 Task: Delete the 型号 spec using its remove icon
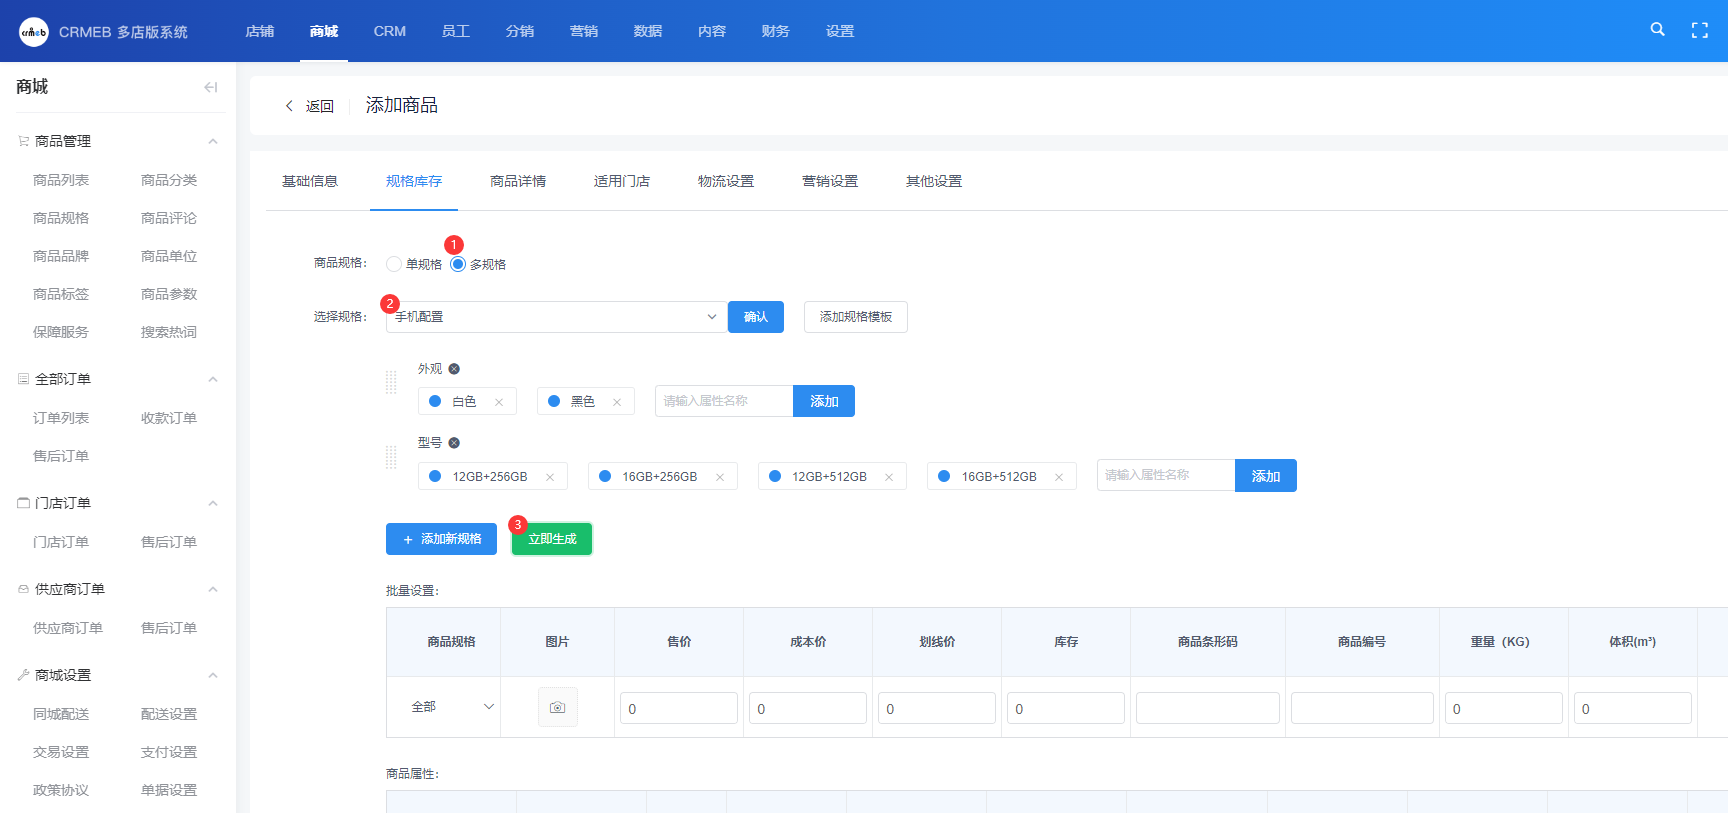pos(454,443)
